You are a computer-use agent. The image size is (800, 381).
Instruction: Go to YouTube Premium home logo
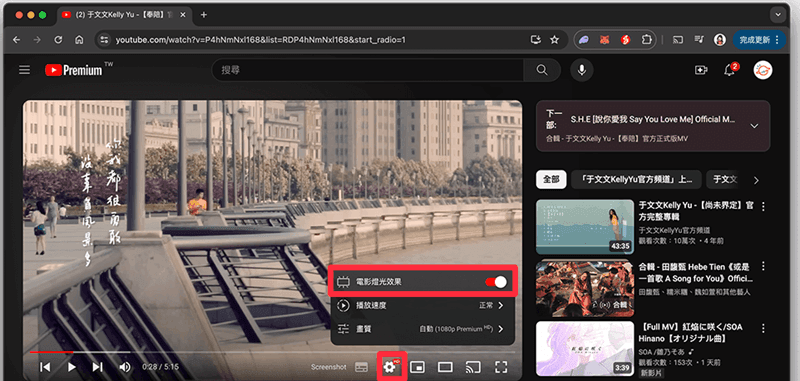tap(74, 70)
